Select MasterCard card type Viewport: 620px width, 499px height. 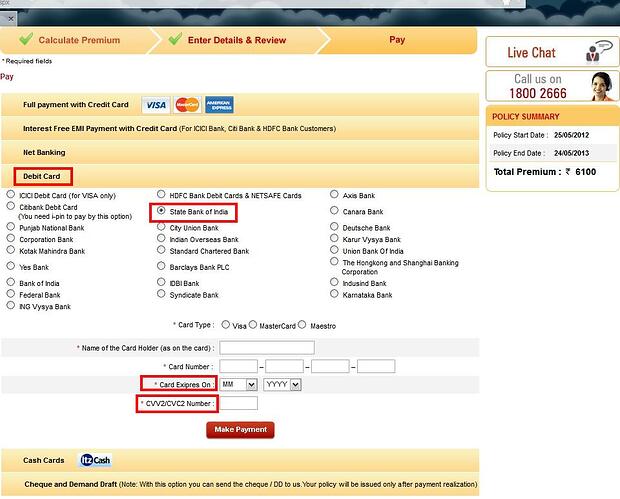253,325
